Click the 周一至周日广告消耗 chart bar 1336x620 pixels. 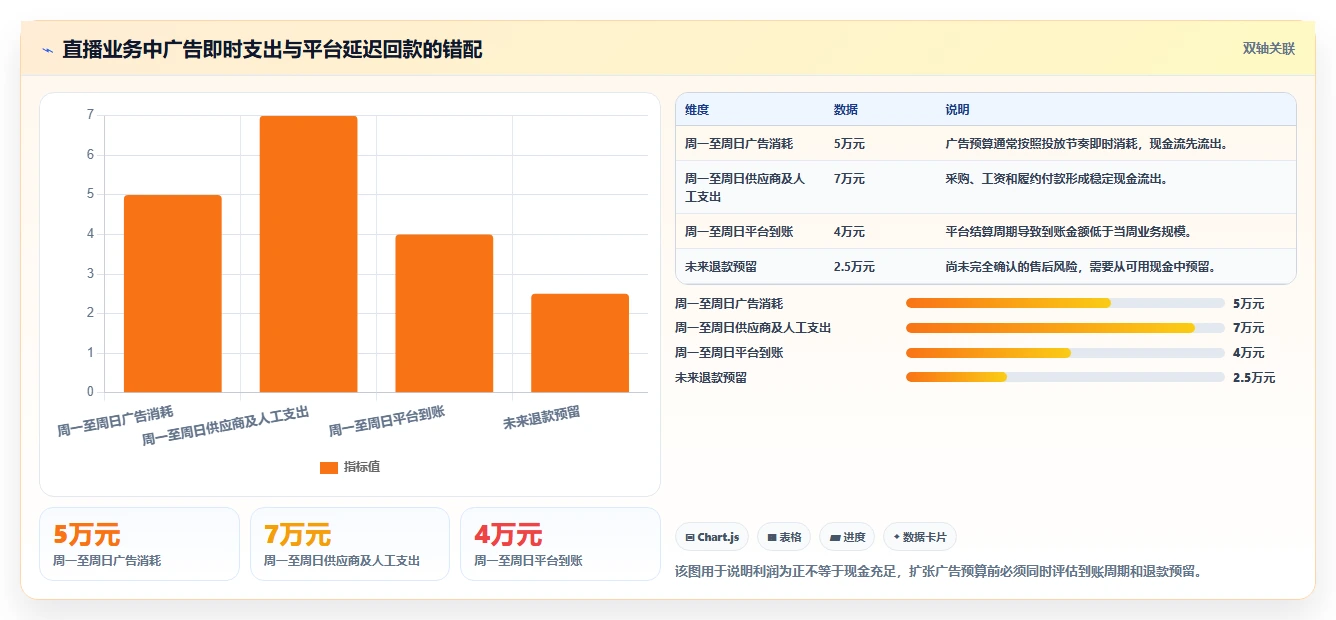pos(172,293)
